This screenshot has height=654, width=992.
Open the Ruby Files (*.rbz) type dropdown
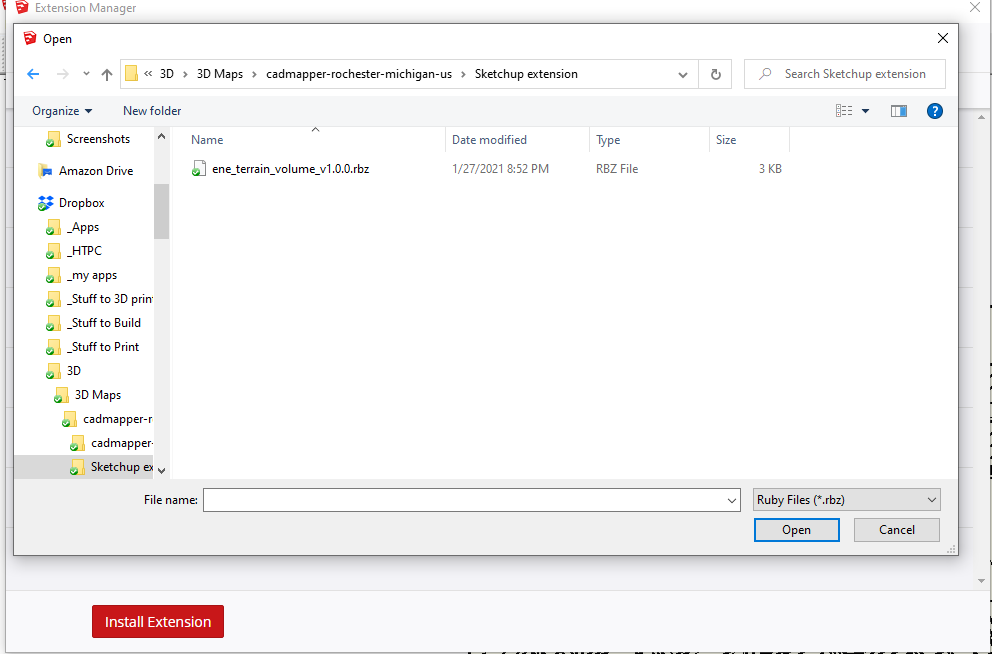(x=846, y=500)
